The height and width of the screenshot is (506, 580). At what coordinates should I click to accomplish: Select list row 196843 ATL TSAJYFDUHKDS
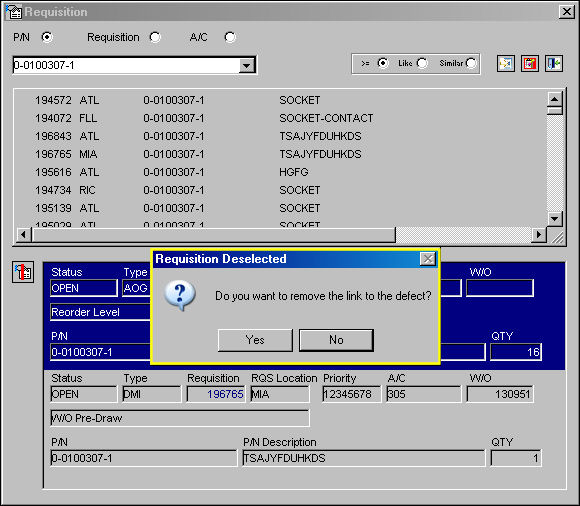pyautogui.click(x=280, y=136)
